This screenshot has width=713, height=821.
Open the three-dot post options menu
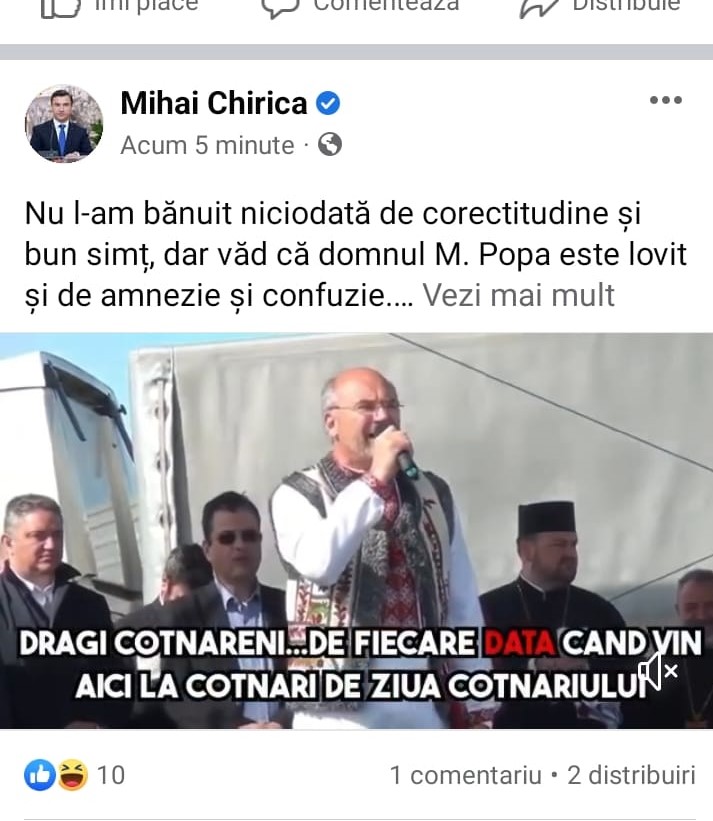[x=665, y=100]
